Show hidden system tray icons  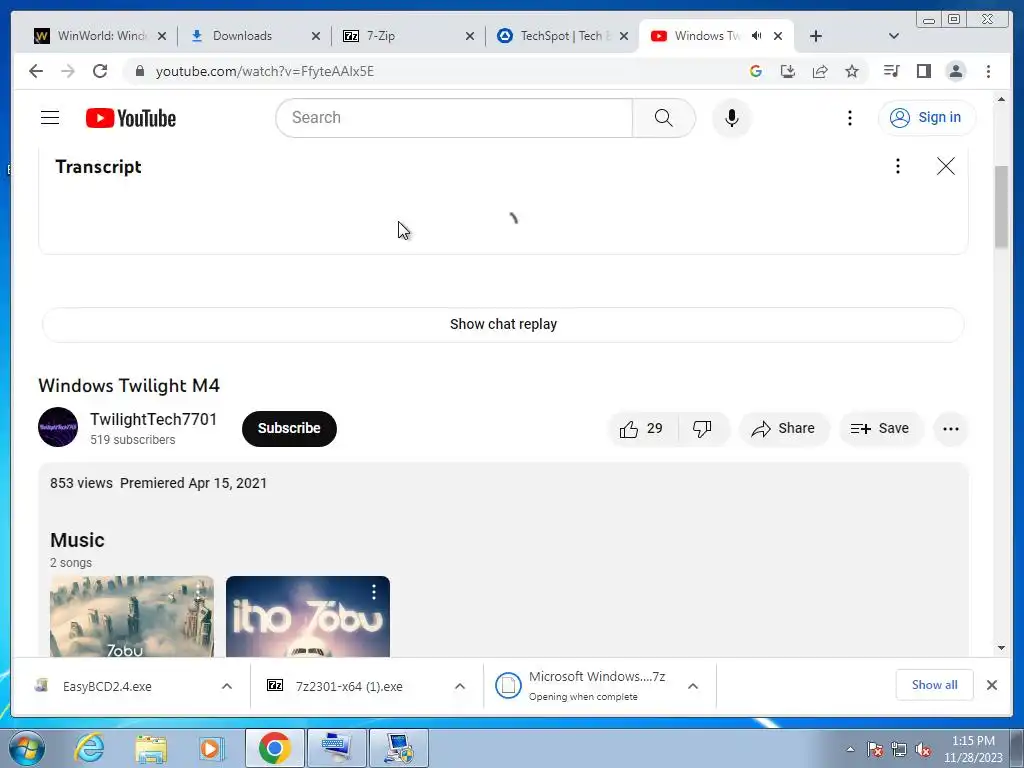pos(850,749)
